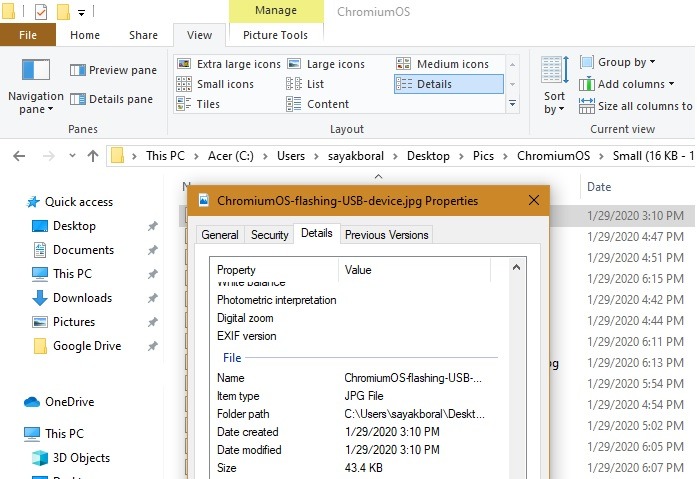
Task: Close the Properties dialog
Action: click(x=534, y=200)
